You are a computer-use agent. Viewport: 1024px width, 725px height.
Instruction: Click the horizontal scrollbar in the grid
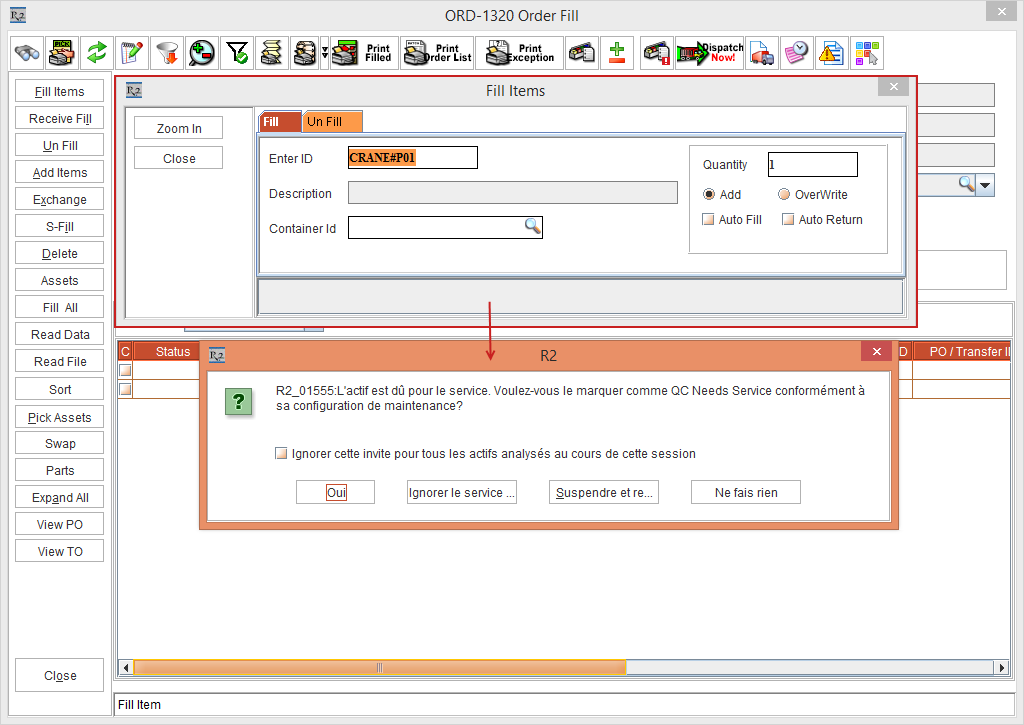tap(380, 667)
